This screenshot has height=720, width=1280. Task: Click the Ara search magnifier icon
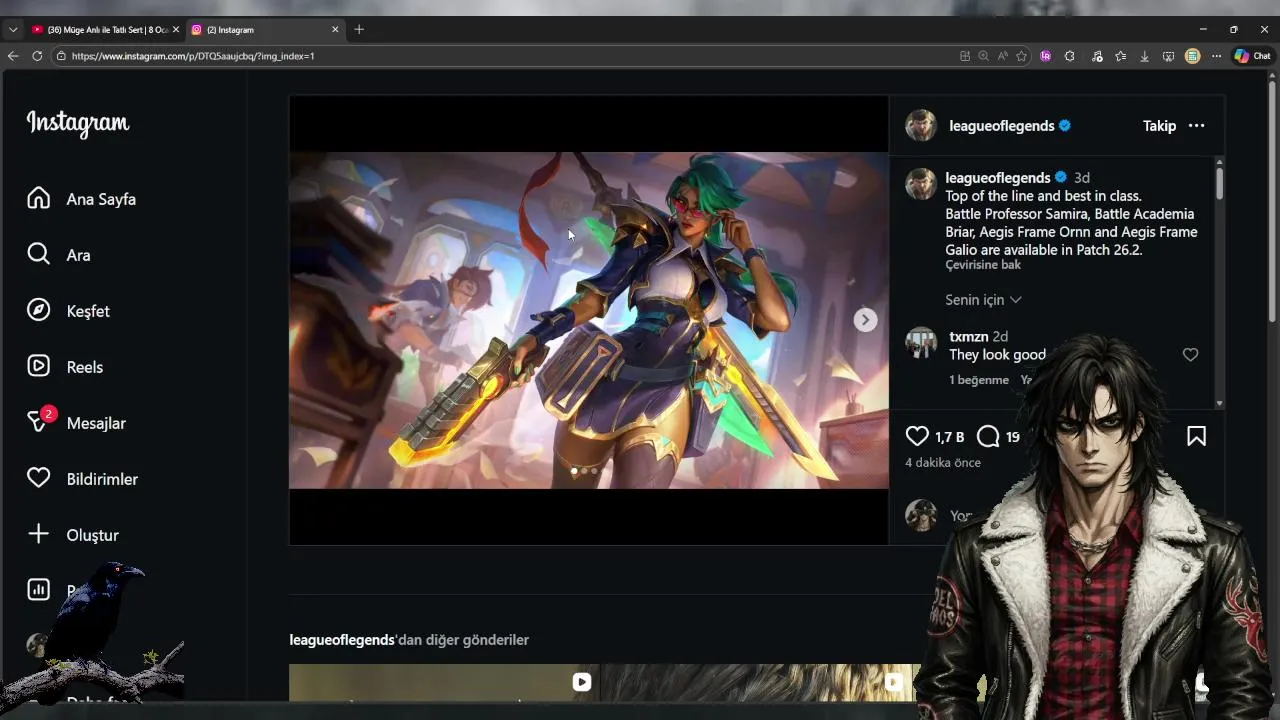(x=38, y=254)
